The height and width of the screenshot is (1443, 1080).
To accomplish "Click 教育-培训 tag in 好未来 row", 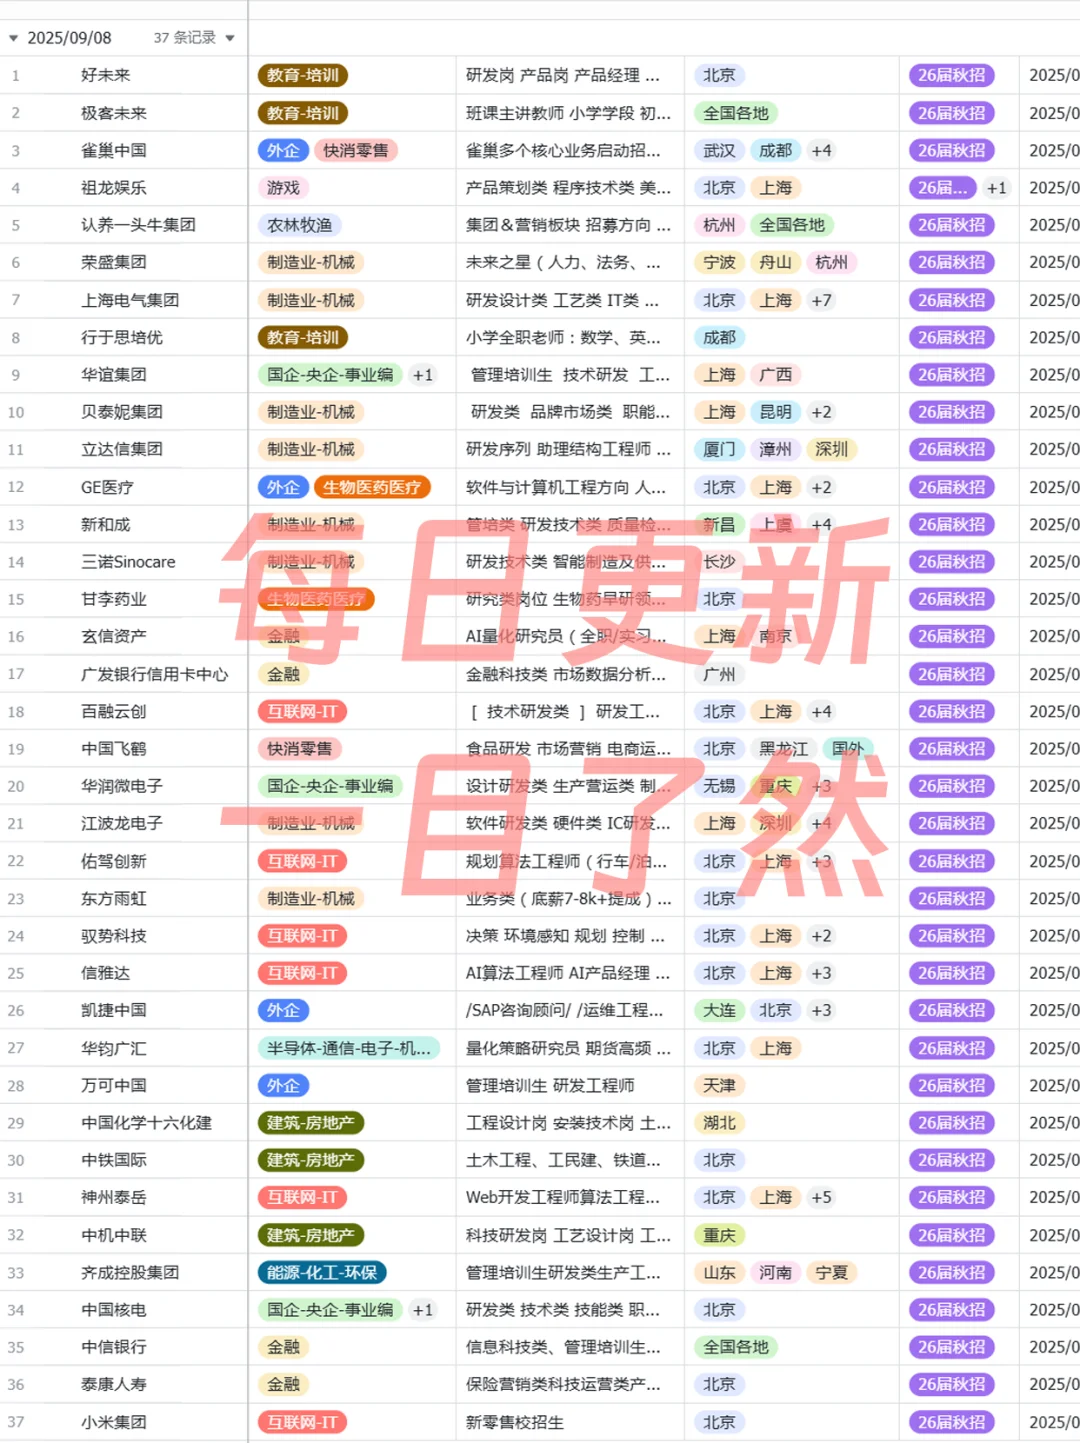I will (303, 75).
